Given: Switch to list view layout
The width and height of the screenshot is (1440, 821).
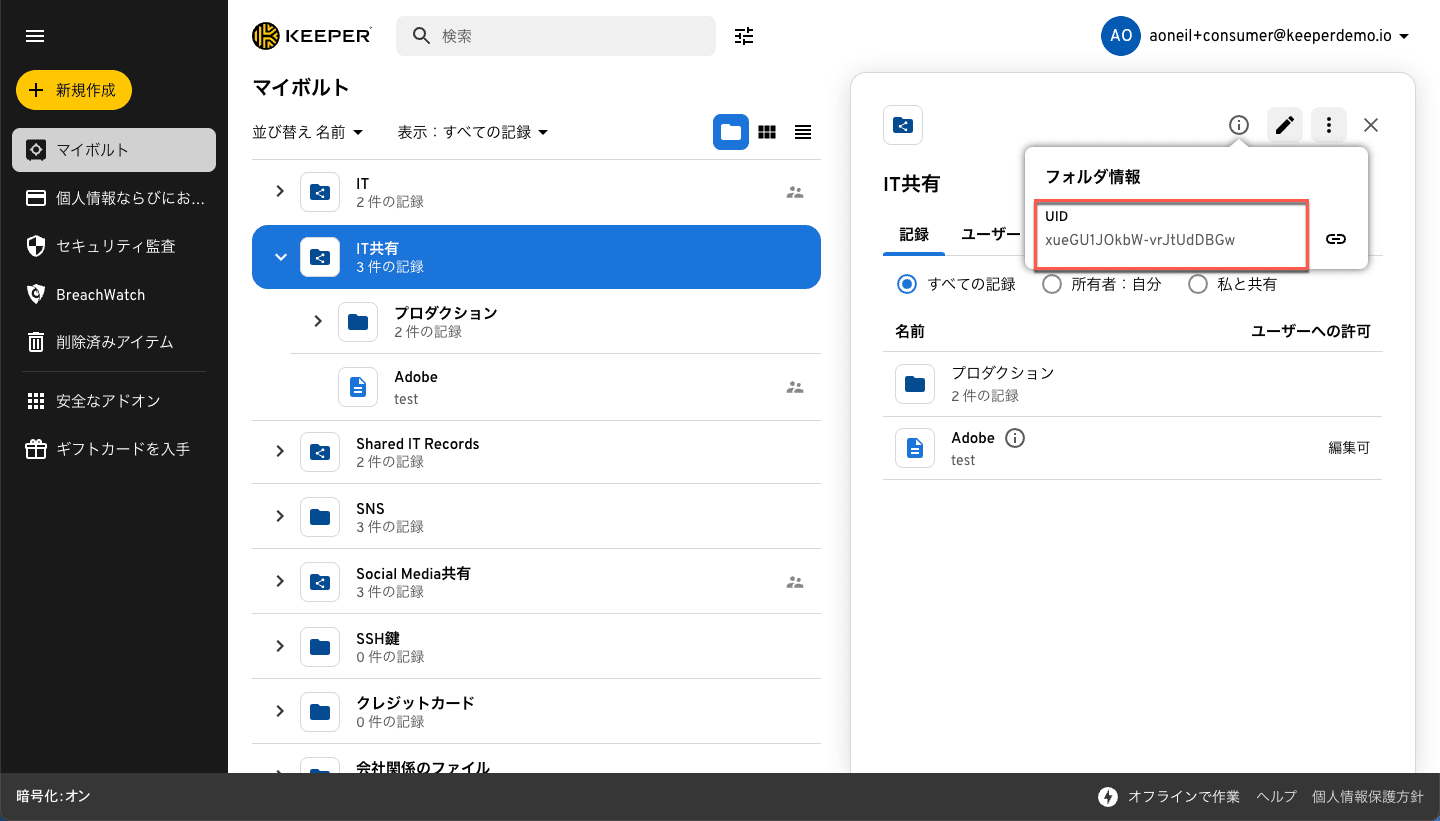Looking at the screenshot, I should point(803,132).
